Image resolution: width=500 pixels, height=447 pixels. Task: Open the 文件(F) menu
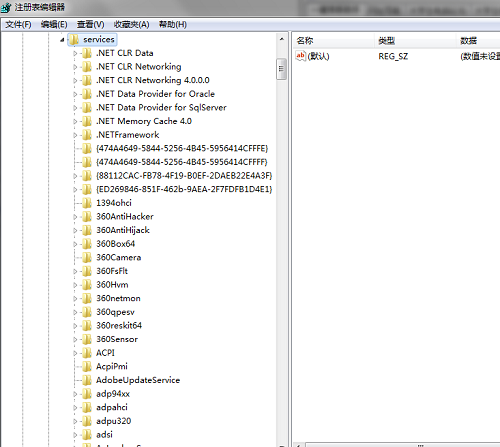tap(18, 25)
